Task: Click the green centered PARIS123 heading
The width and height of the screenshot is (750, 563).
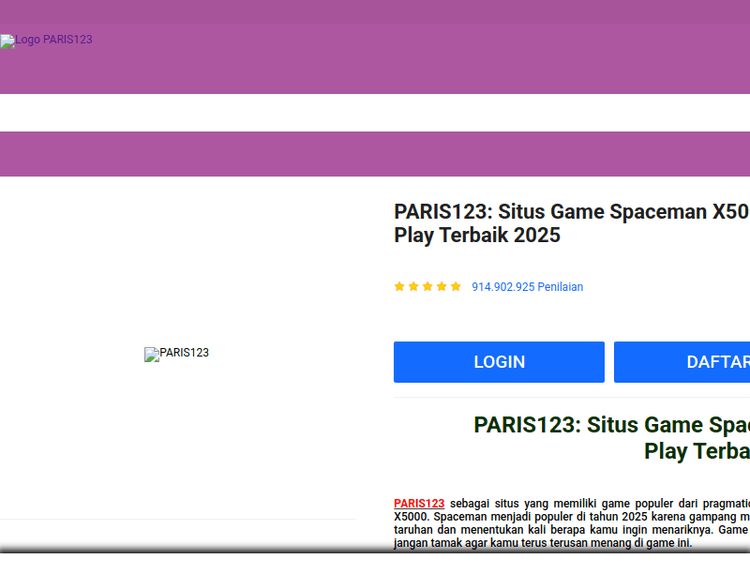Action: point(611,425)
